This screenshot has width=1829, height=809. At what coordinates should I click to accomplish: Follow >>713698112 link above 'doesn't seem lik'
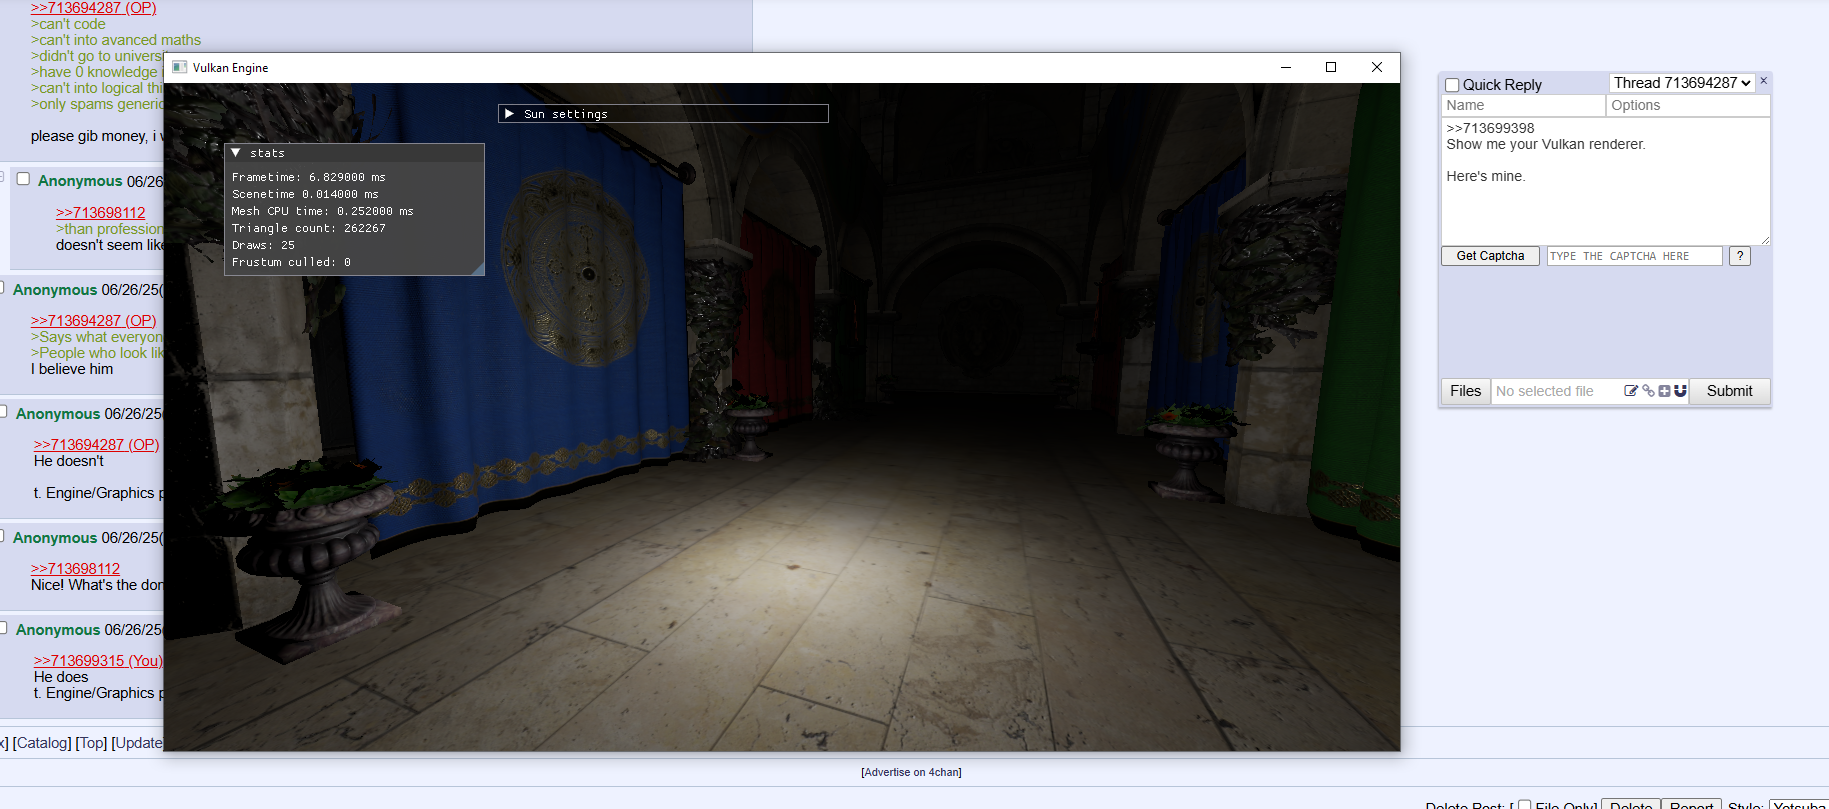click(x=100, y=213)
